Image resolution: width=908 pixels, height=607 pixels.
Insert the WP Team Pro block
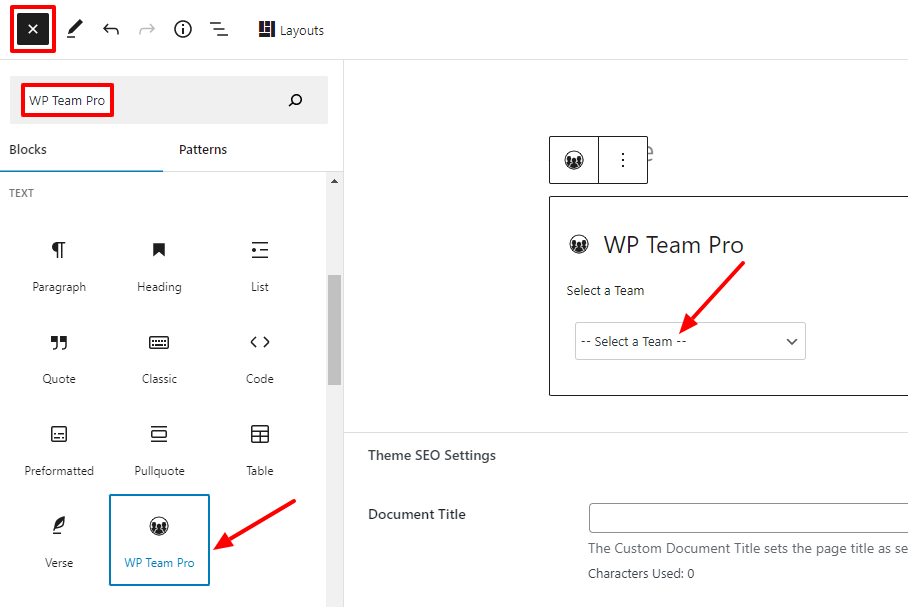click(x=159, y=540)
